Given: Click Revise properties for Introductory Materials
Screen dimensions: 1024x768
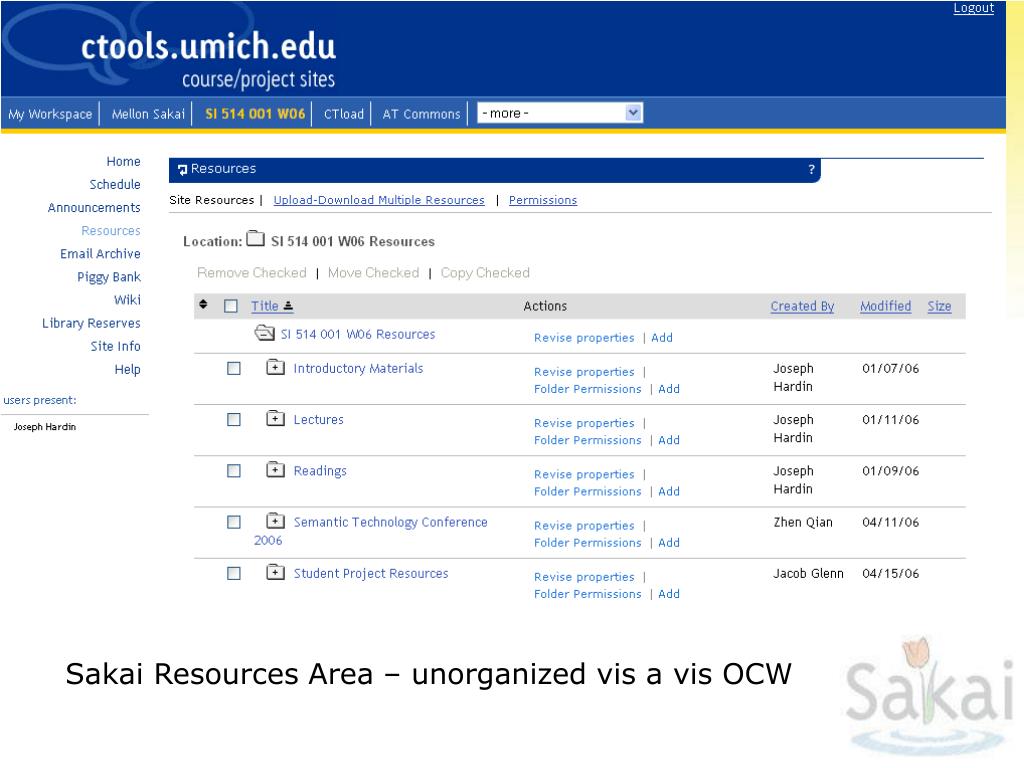Looking at the screenshot, I should [x=584, y=372].
